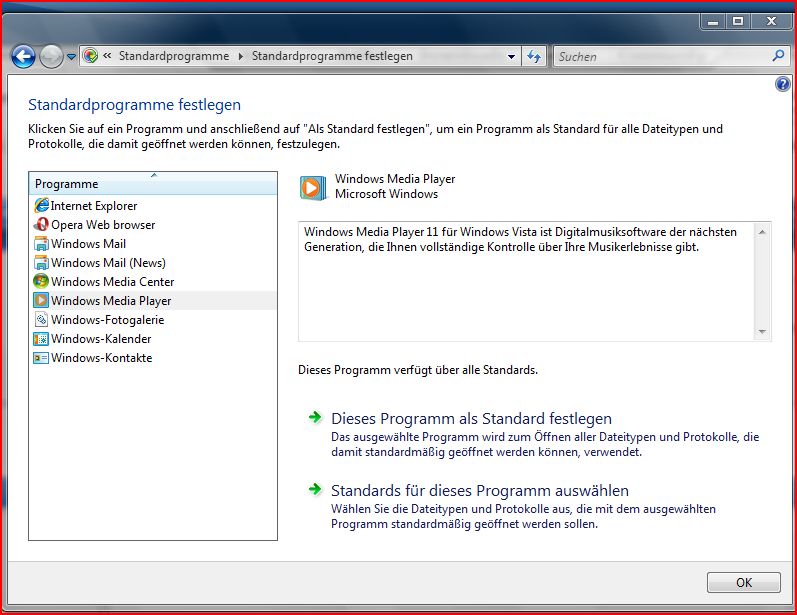Click Windows Media Player icon in list
The width and height of the screenshot is (797, 615).
pyautogui.click(x=41, y=300)
